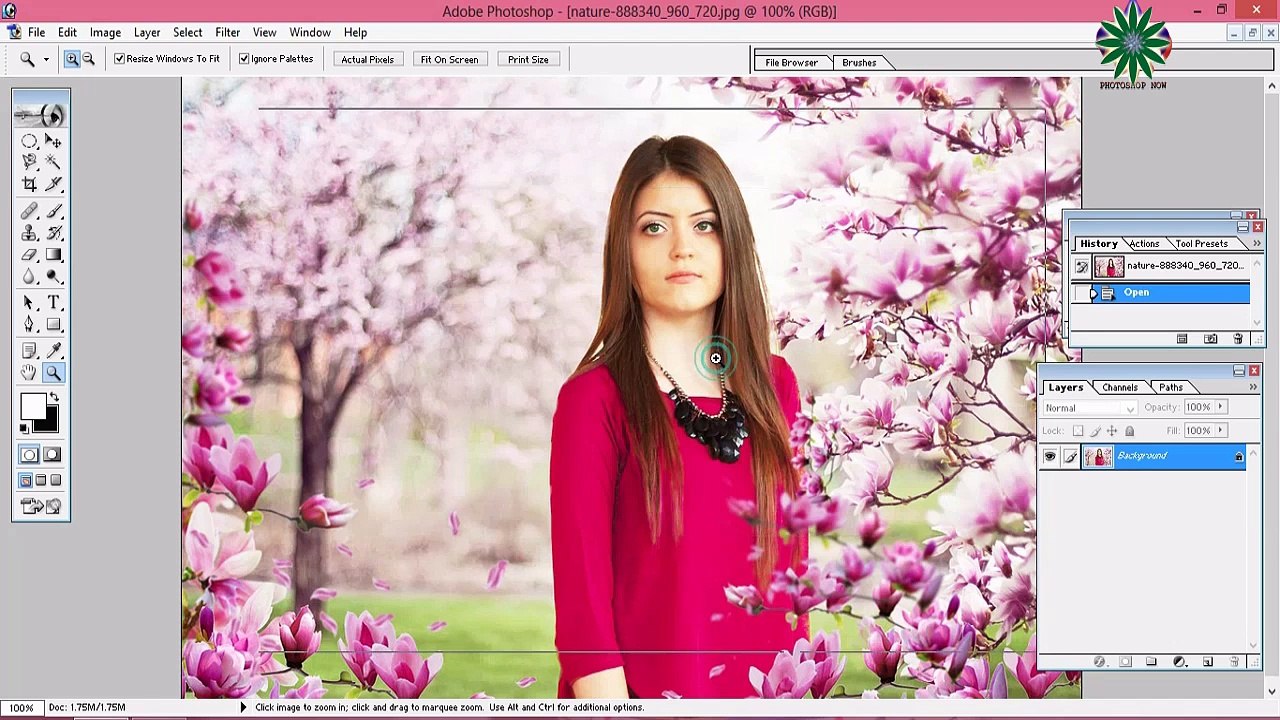The image size is (1280, 720).
Task: Open status bar document info arrow
Action: pyautogui.click(x=243, y=707)
